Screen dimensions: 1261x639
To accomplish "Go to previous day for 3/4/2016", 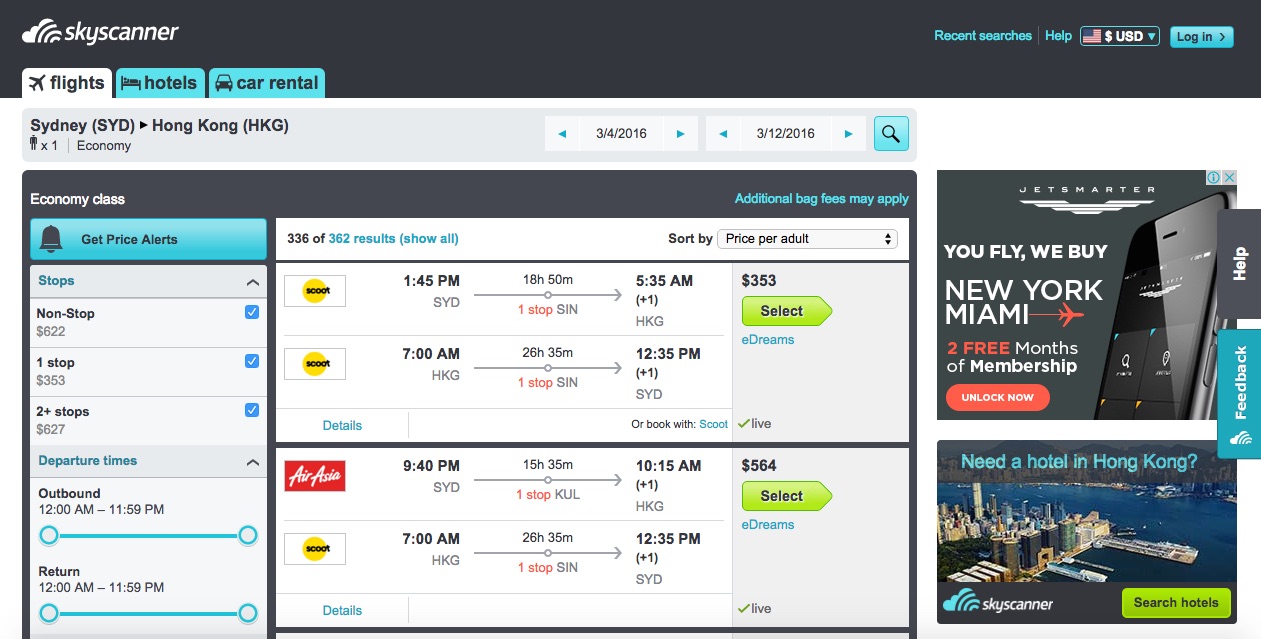I will pyautogui.click(x=562, y=134).
